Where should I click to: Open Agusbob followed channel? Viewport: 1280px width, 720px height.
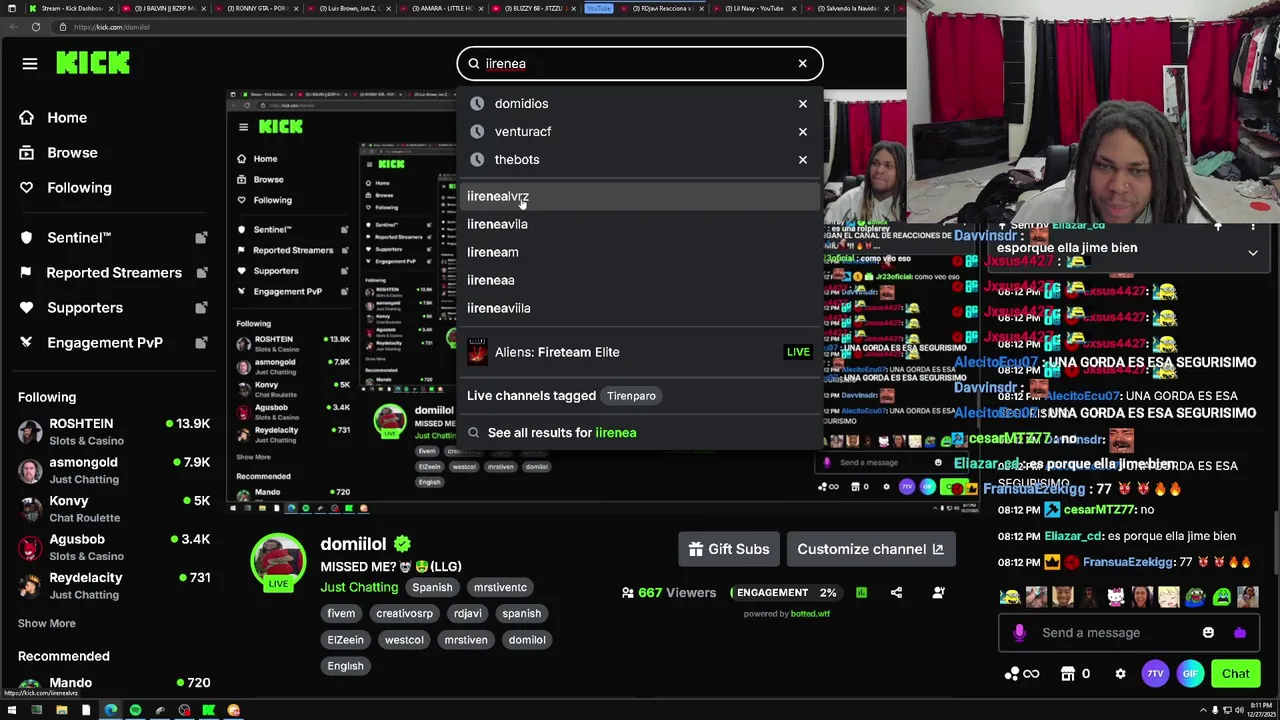click(x=114, y=547)
